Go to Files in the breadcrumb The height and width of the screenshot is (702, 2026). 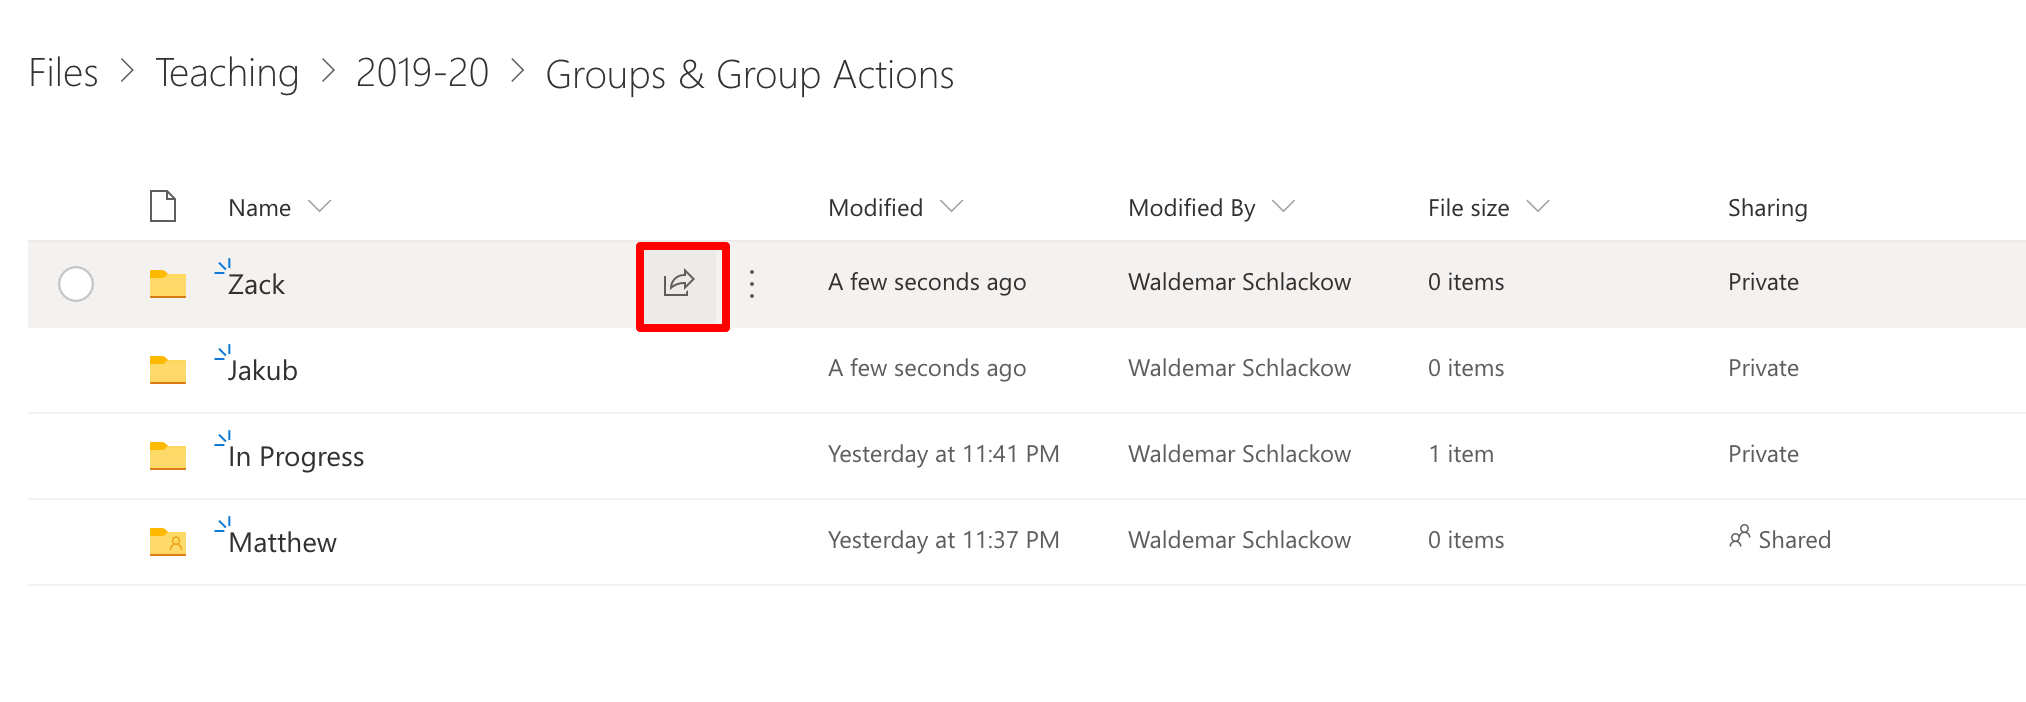coord(63,73)
